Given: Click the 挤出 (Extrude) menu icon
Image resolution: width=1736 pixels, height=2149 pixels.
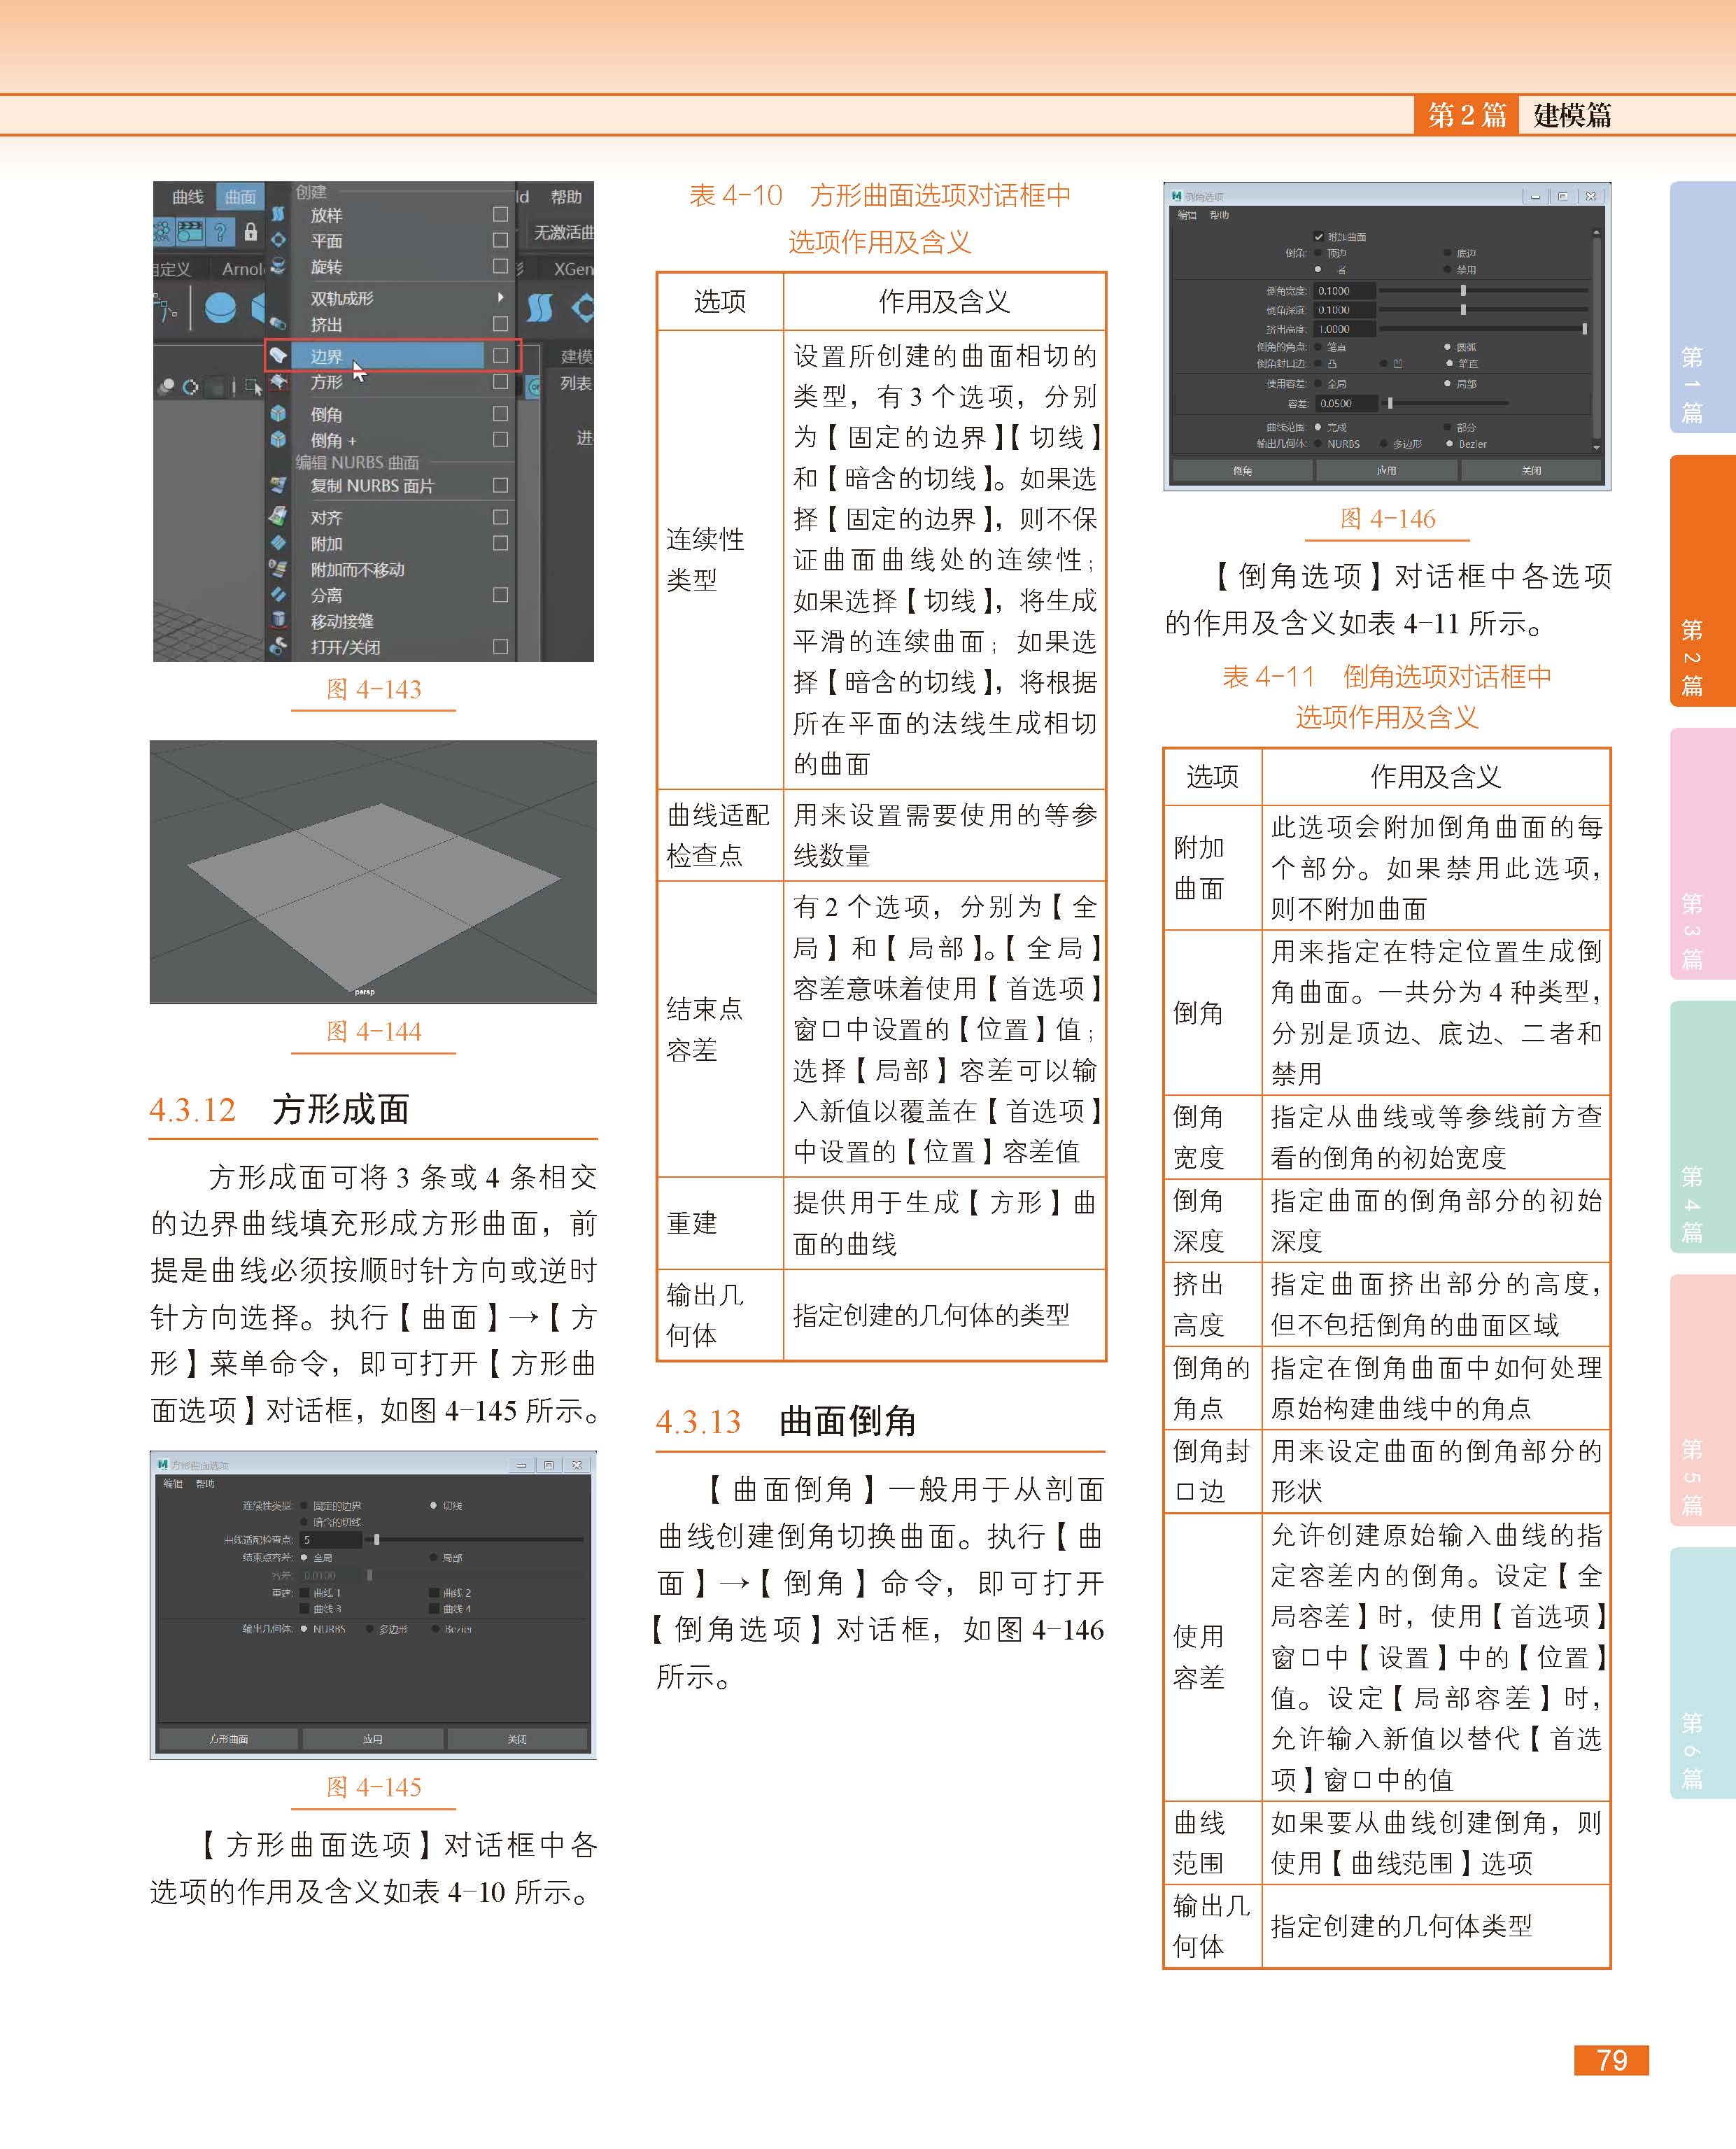Looking at the screenshot, I should tap(278, 324).
